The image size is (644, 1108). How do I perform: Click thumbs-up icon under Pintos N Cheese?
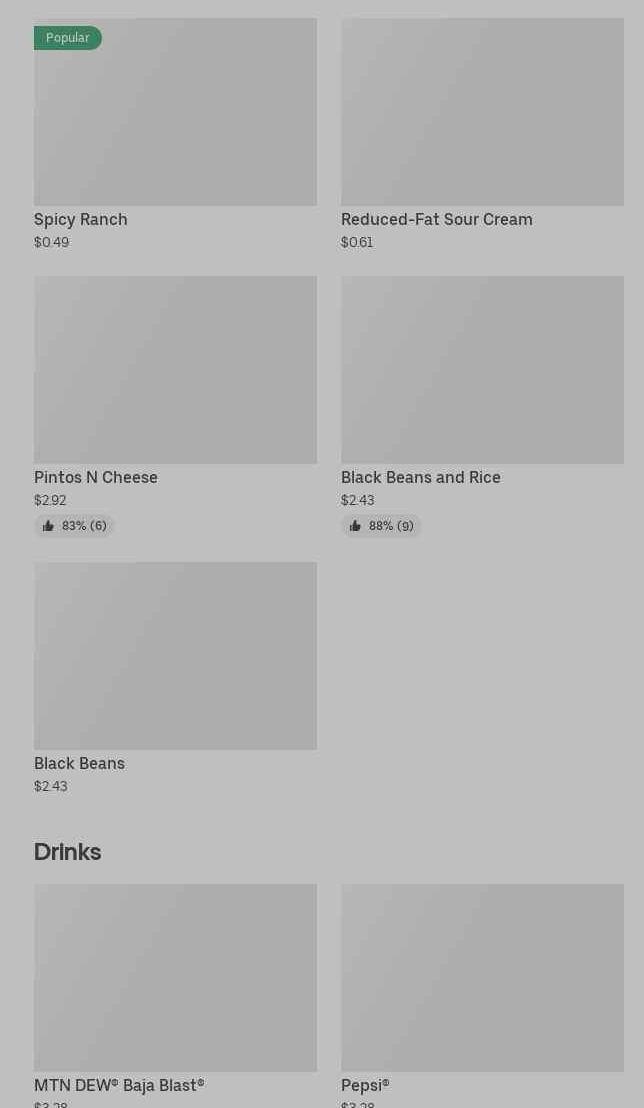(x=48, y=526)
